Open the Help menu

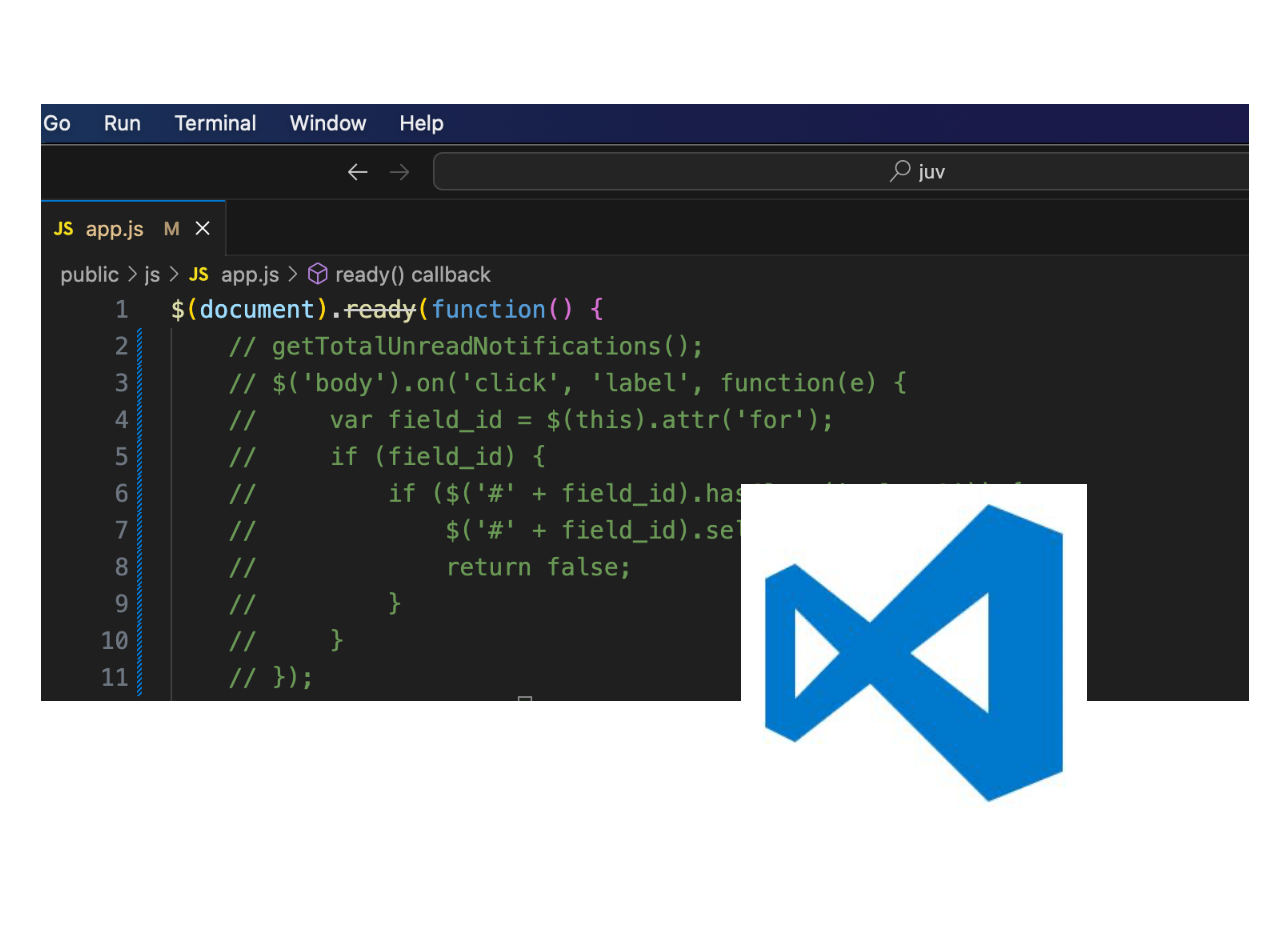tap(420, 123)
